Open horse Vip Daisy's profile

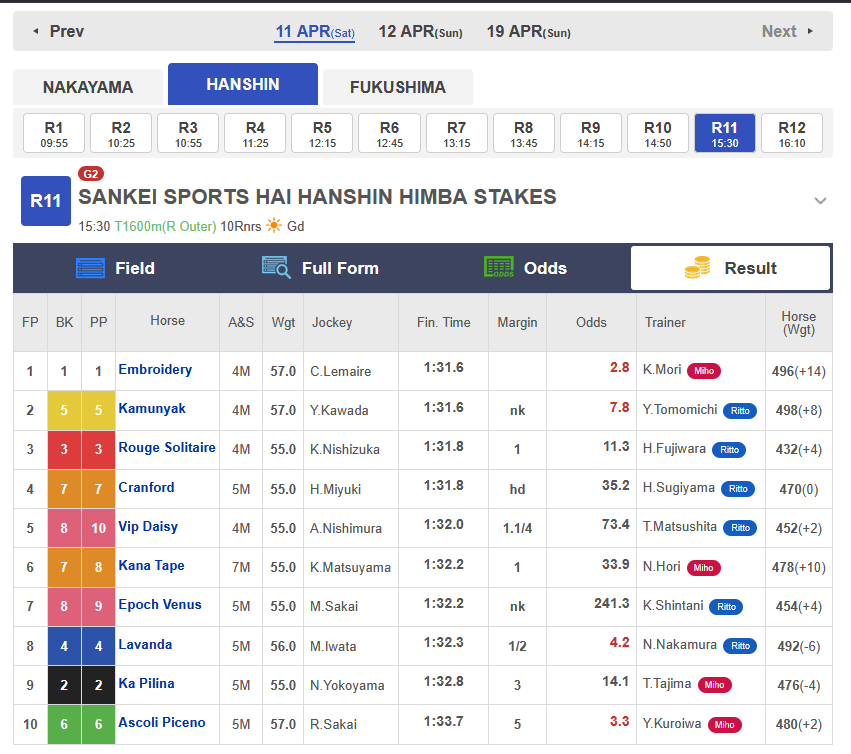point(148,527)
